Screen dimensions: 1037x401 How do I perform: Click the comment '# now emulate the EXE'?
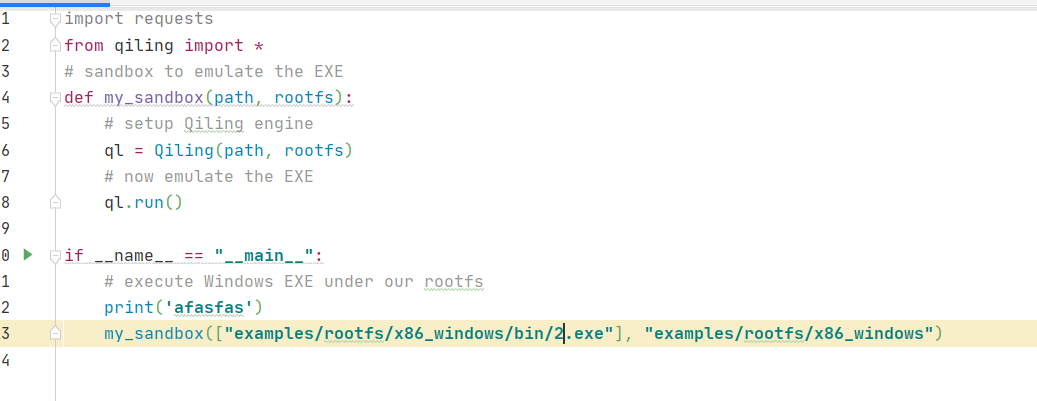coord(208,177)
